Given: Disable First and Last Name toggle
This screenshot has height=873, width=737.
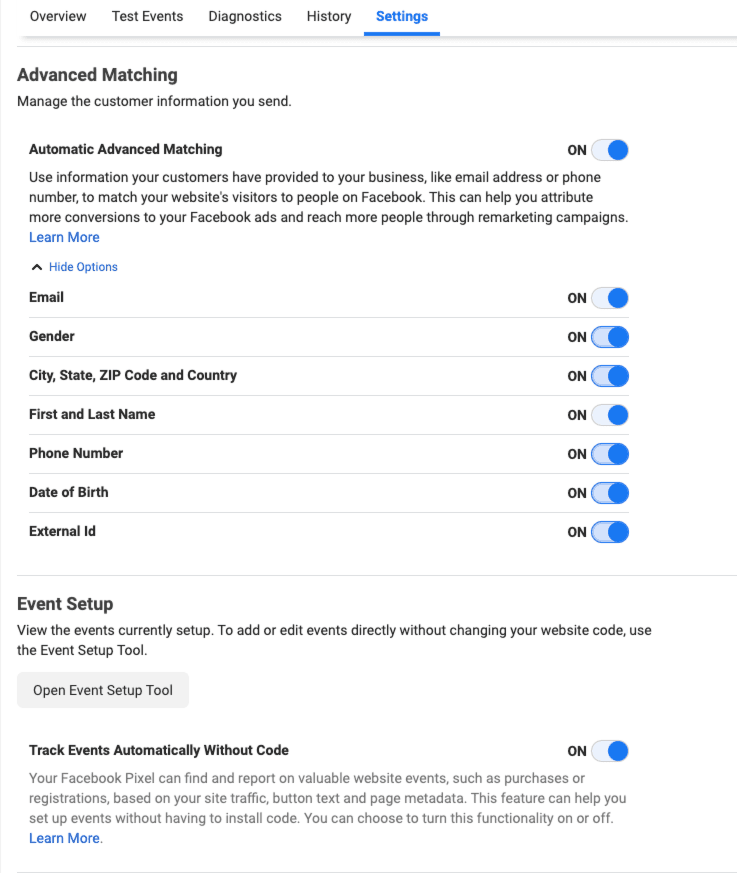Looking at the screenshot, I should 610,415.
